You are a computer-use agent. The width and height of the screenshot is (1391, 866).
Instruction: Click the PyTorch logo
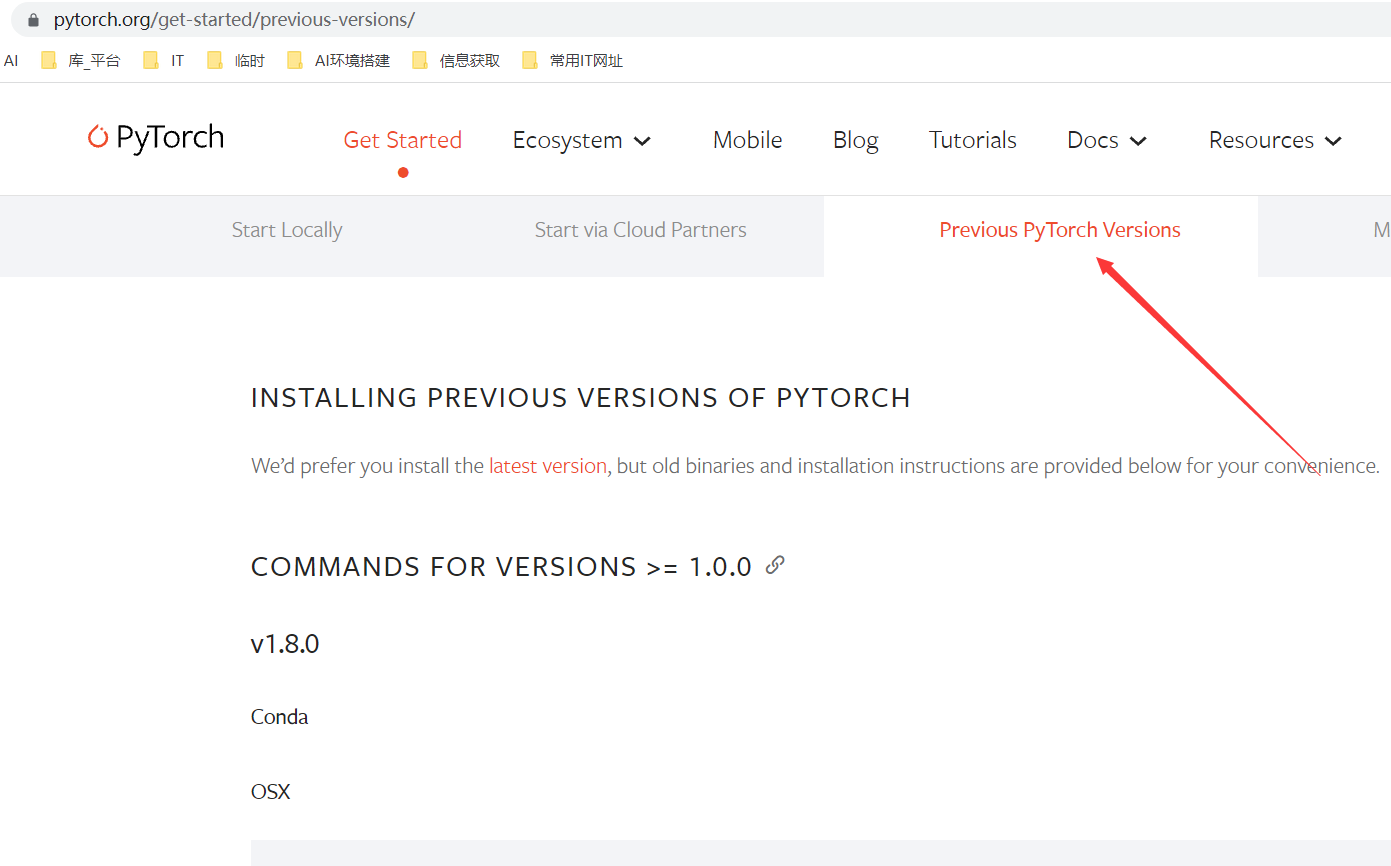click(x=155, y=138)
